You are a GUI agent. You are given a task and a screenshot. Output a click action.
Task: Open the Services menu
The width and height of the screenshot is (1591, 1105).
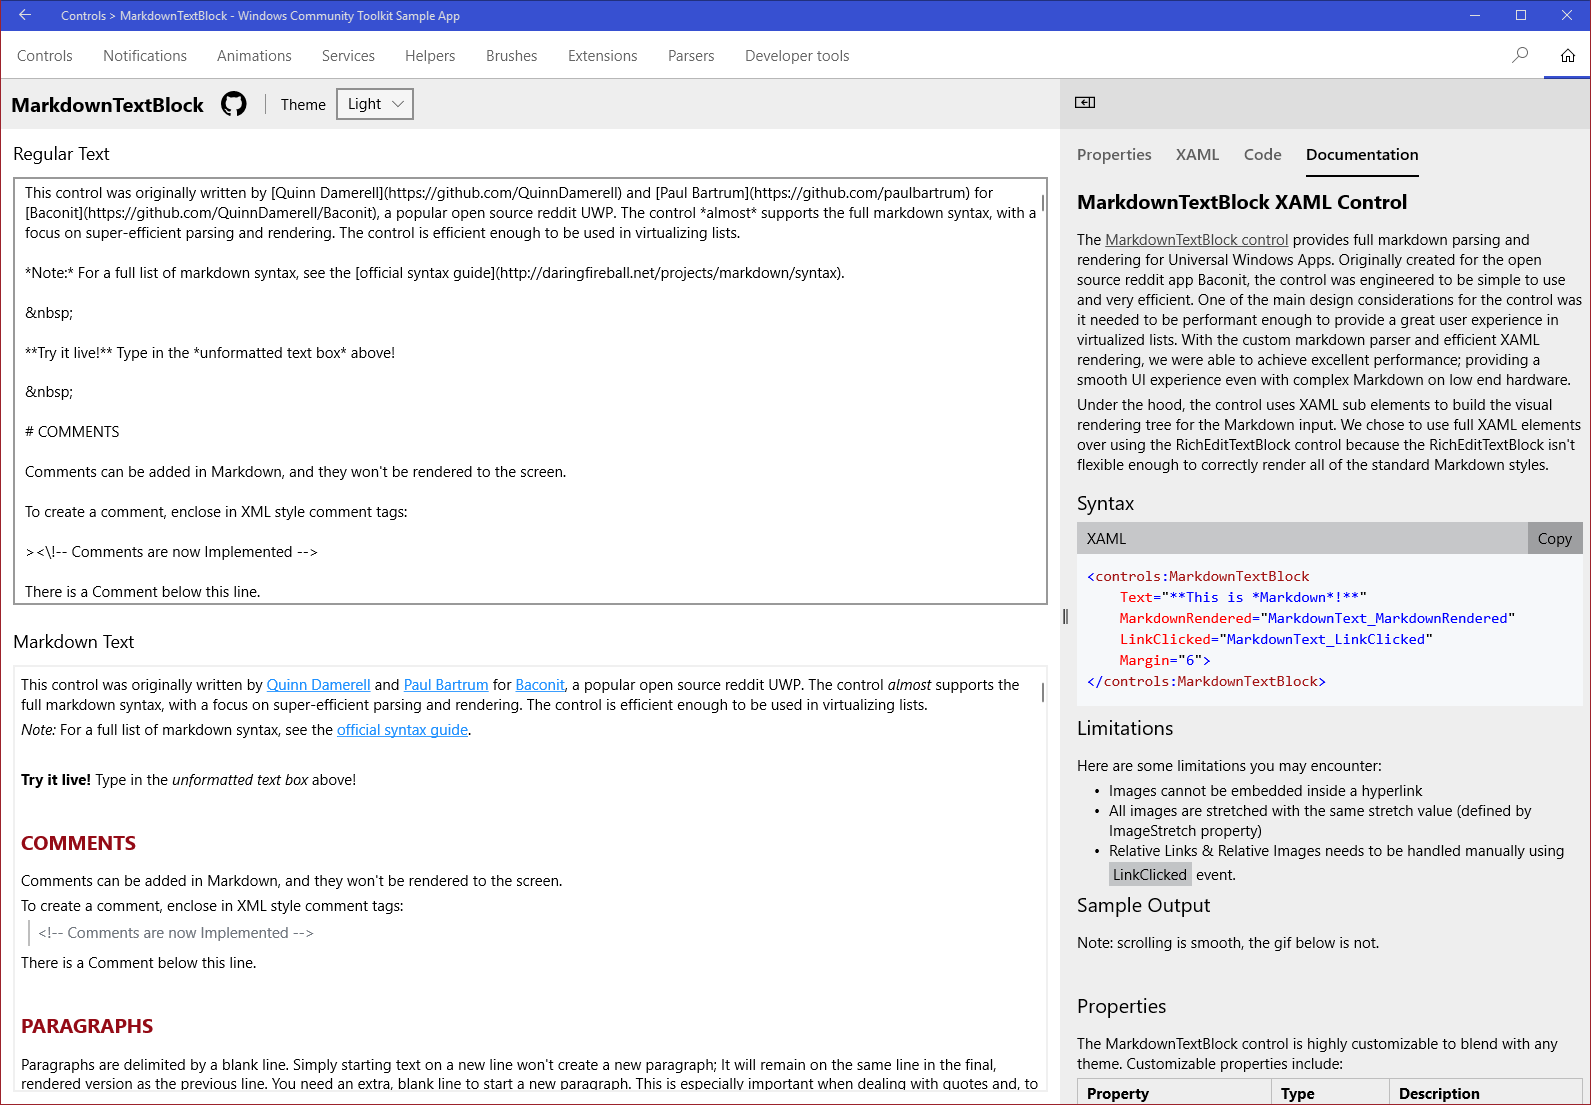coord(348,56)
